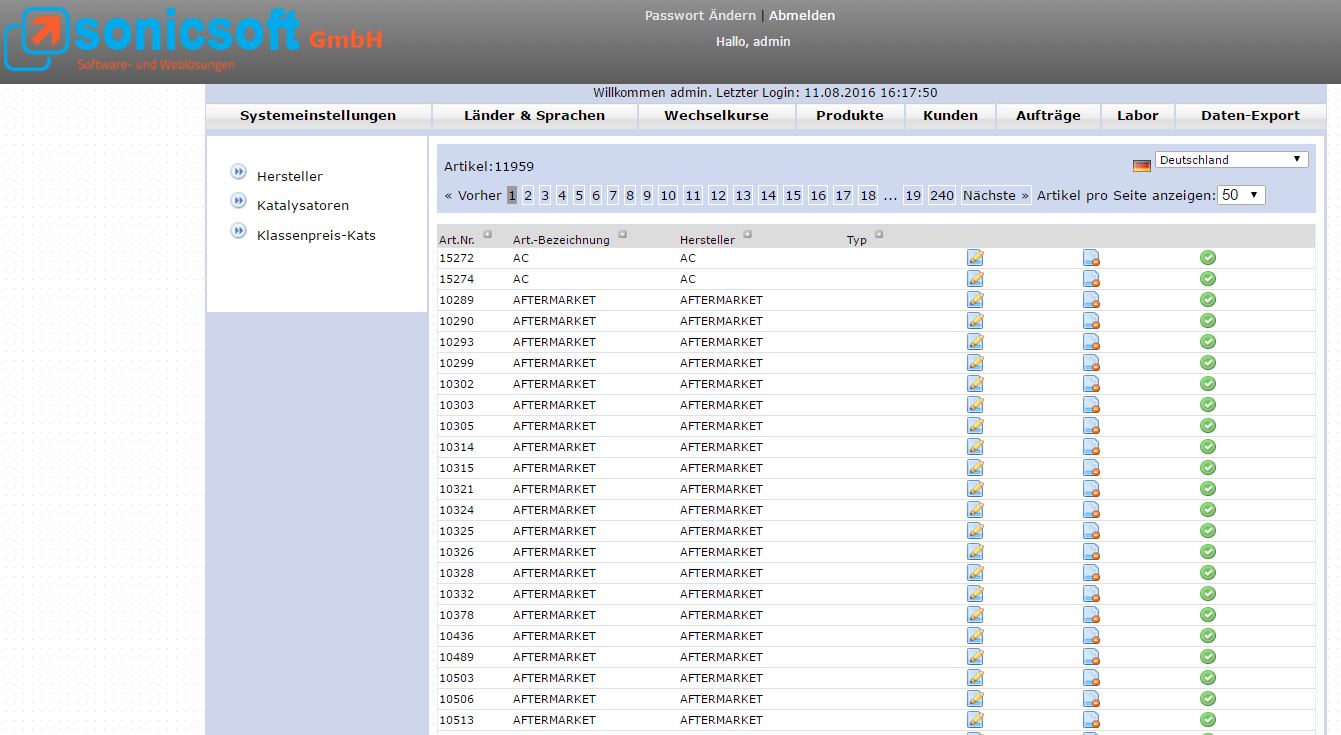Click Passwort Ändern link

[700, 16]
